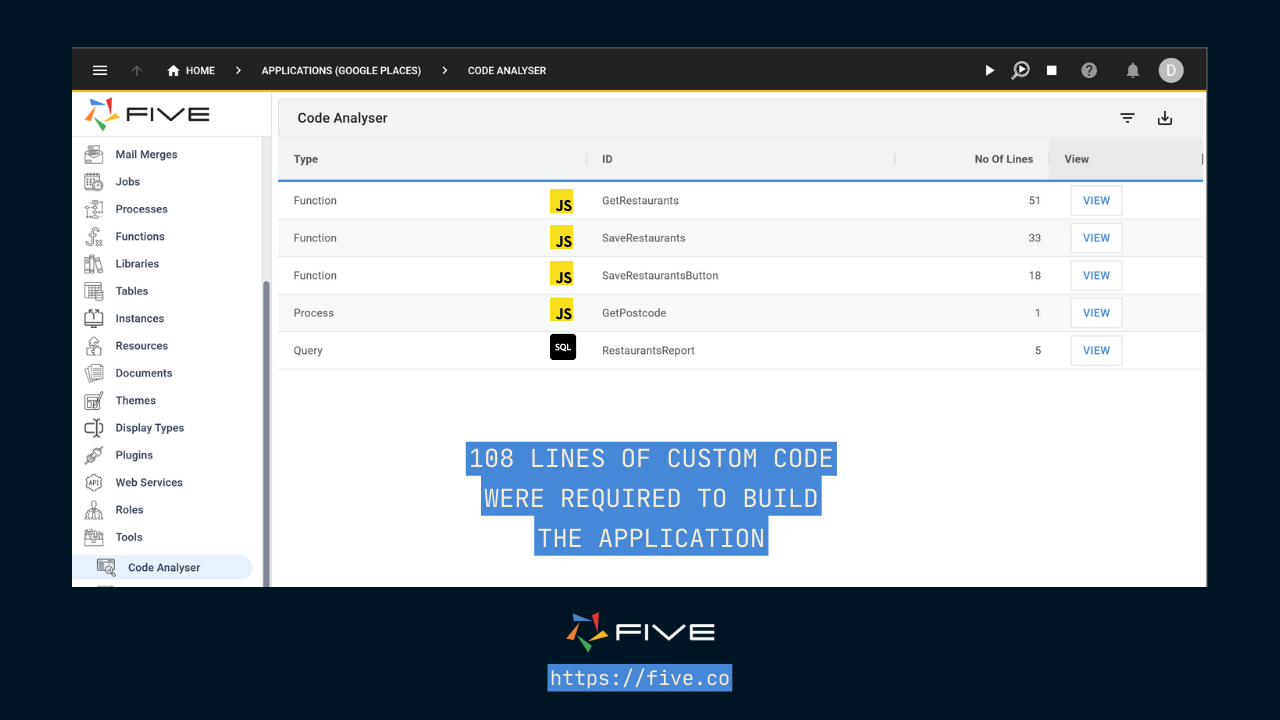The width and height of the screenshot is (1280, 720).
Task: Click the Processes sidebar icon
Action: (94, 209)
